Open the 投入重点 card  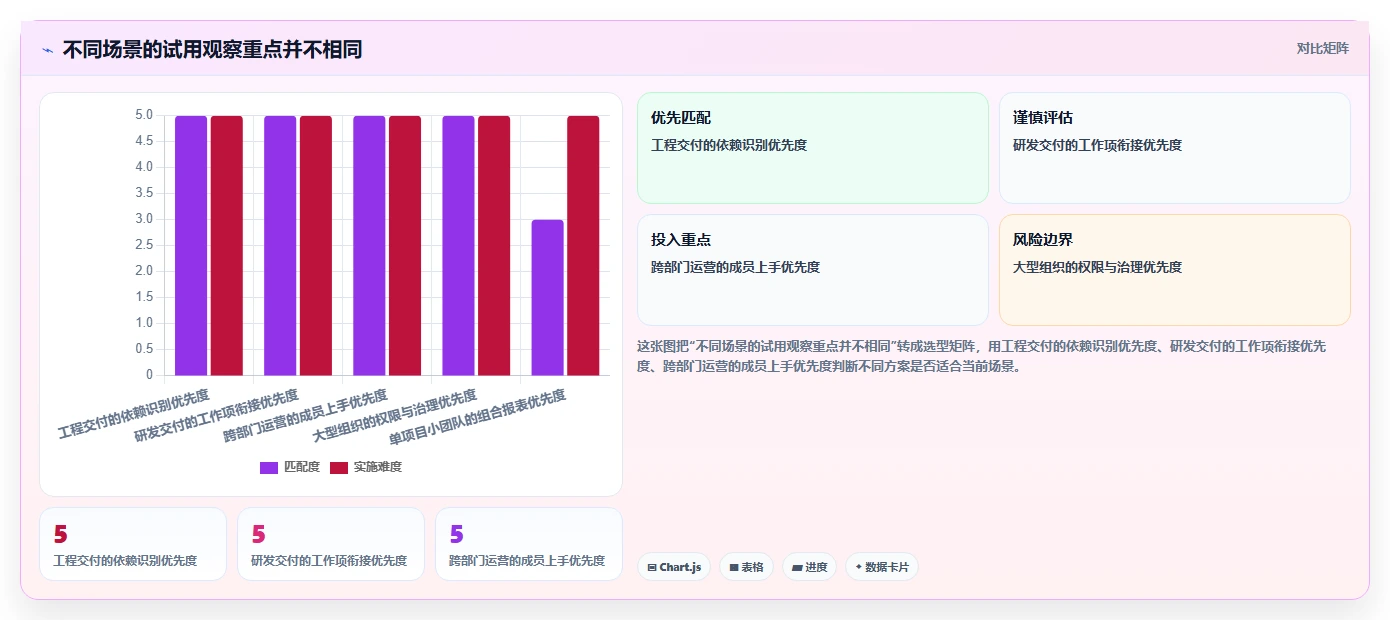coord(812,270)
